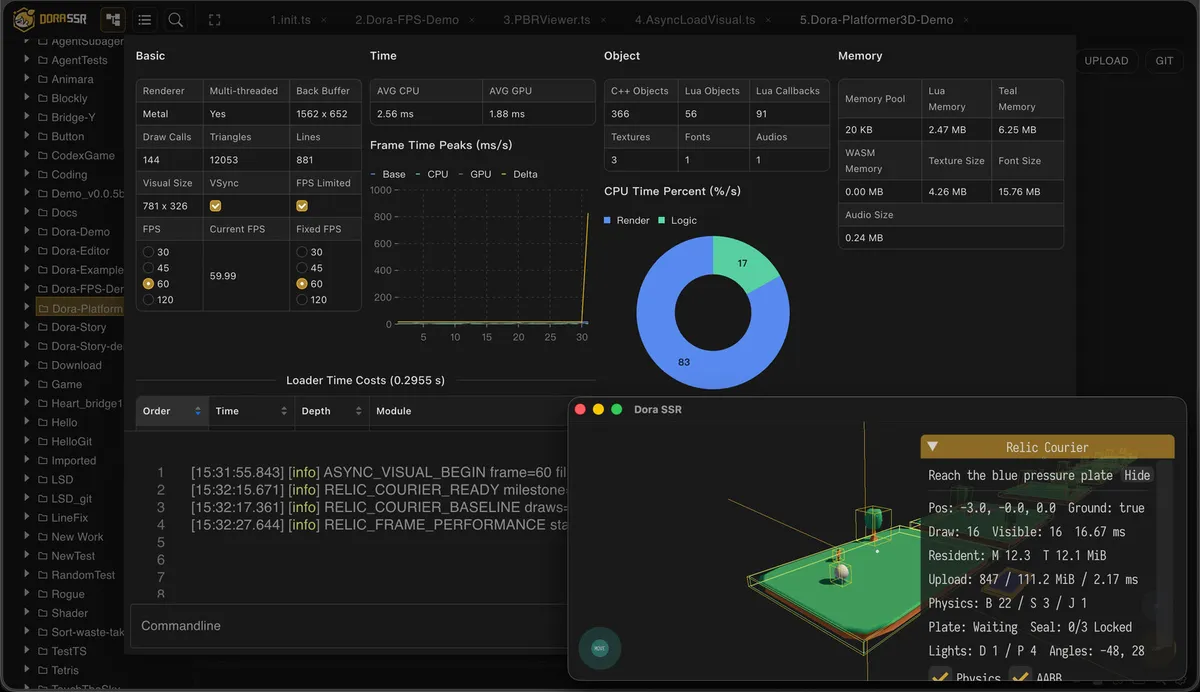Click the sort arrows in the Order column

coord(197,411)
